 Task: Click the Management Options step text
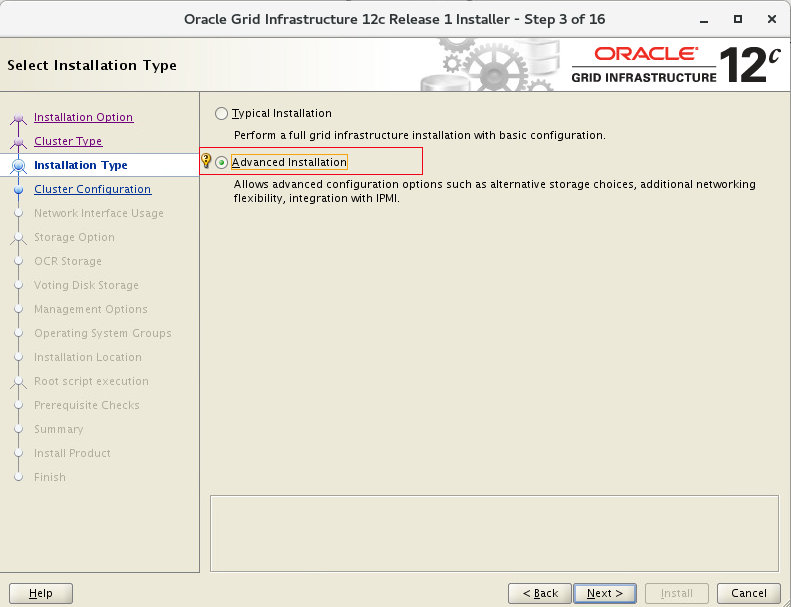tap(91, 309)
